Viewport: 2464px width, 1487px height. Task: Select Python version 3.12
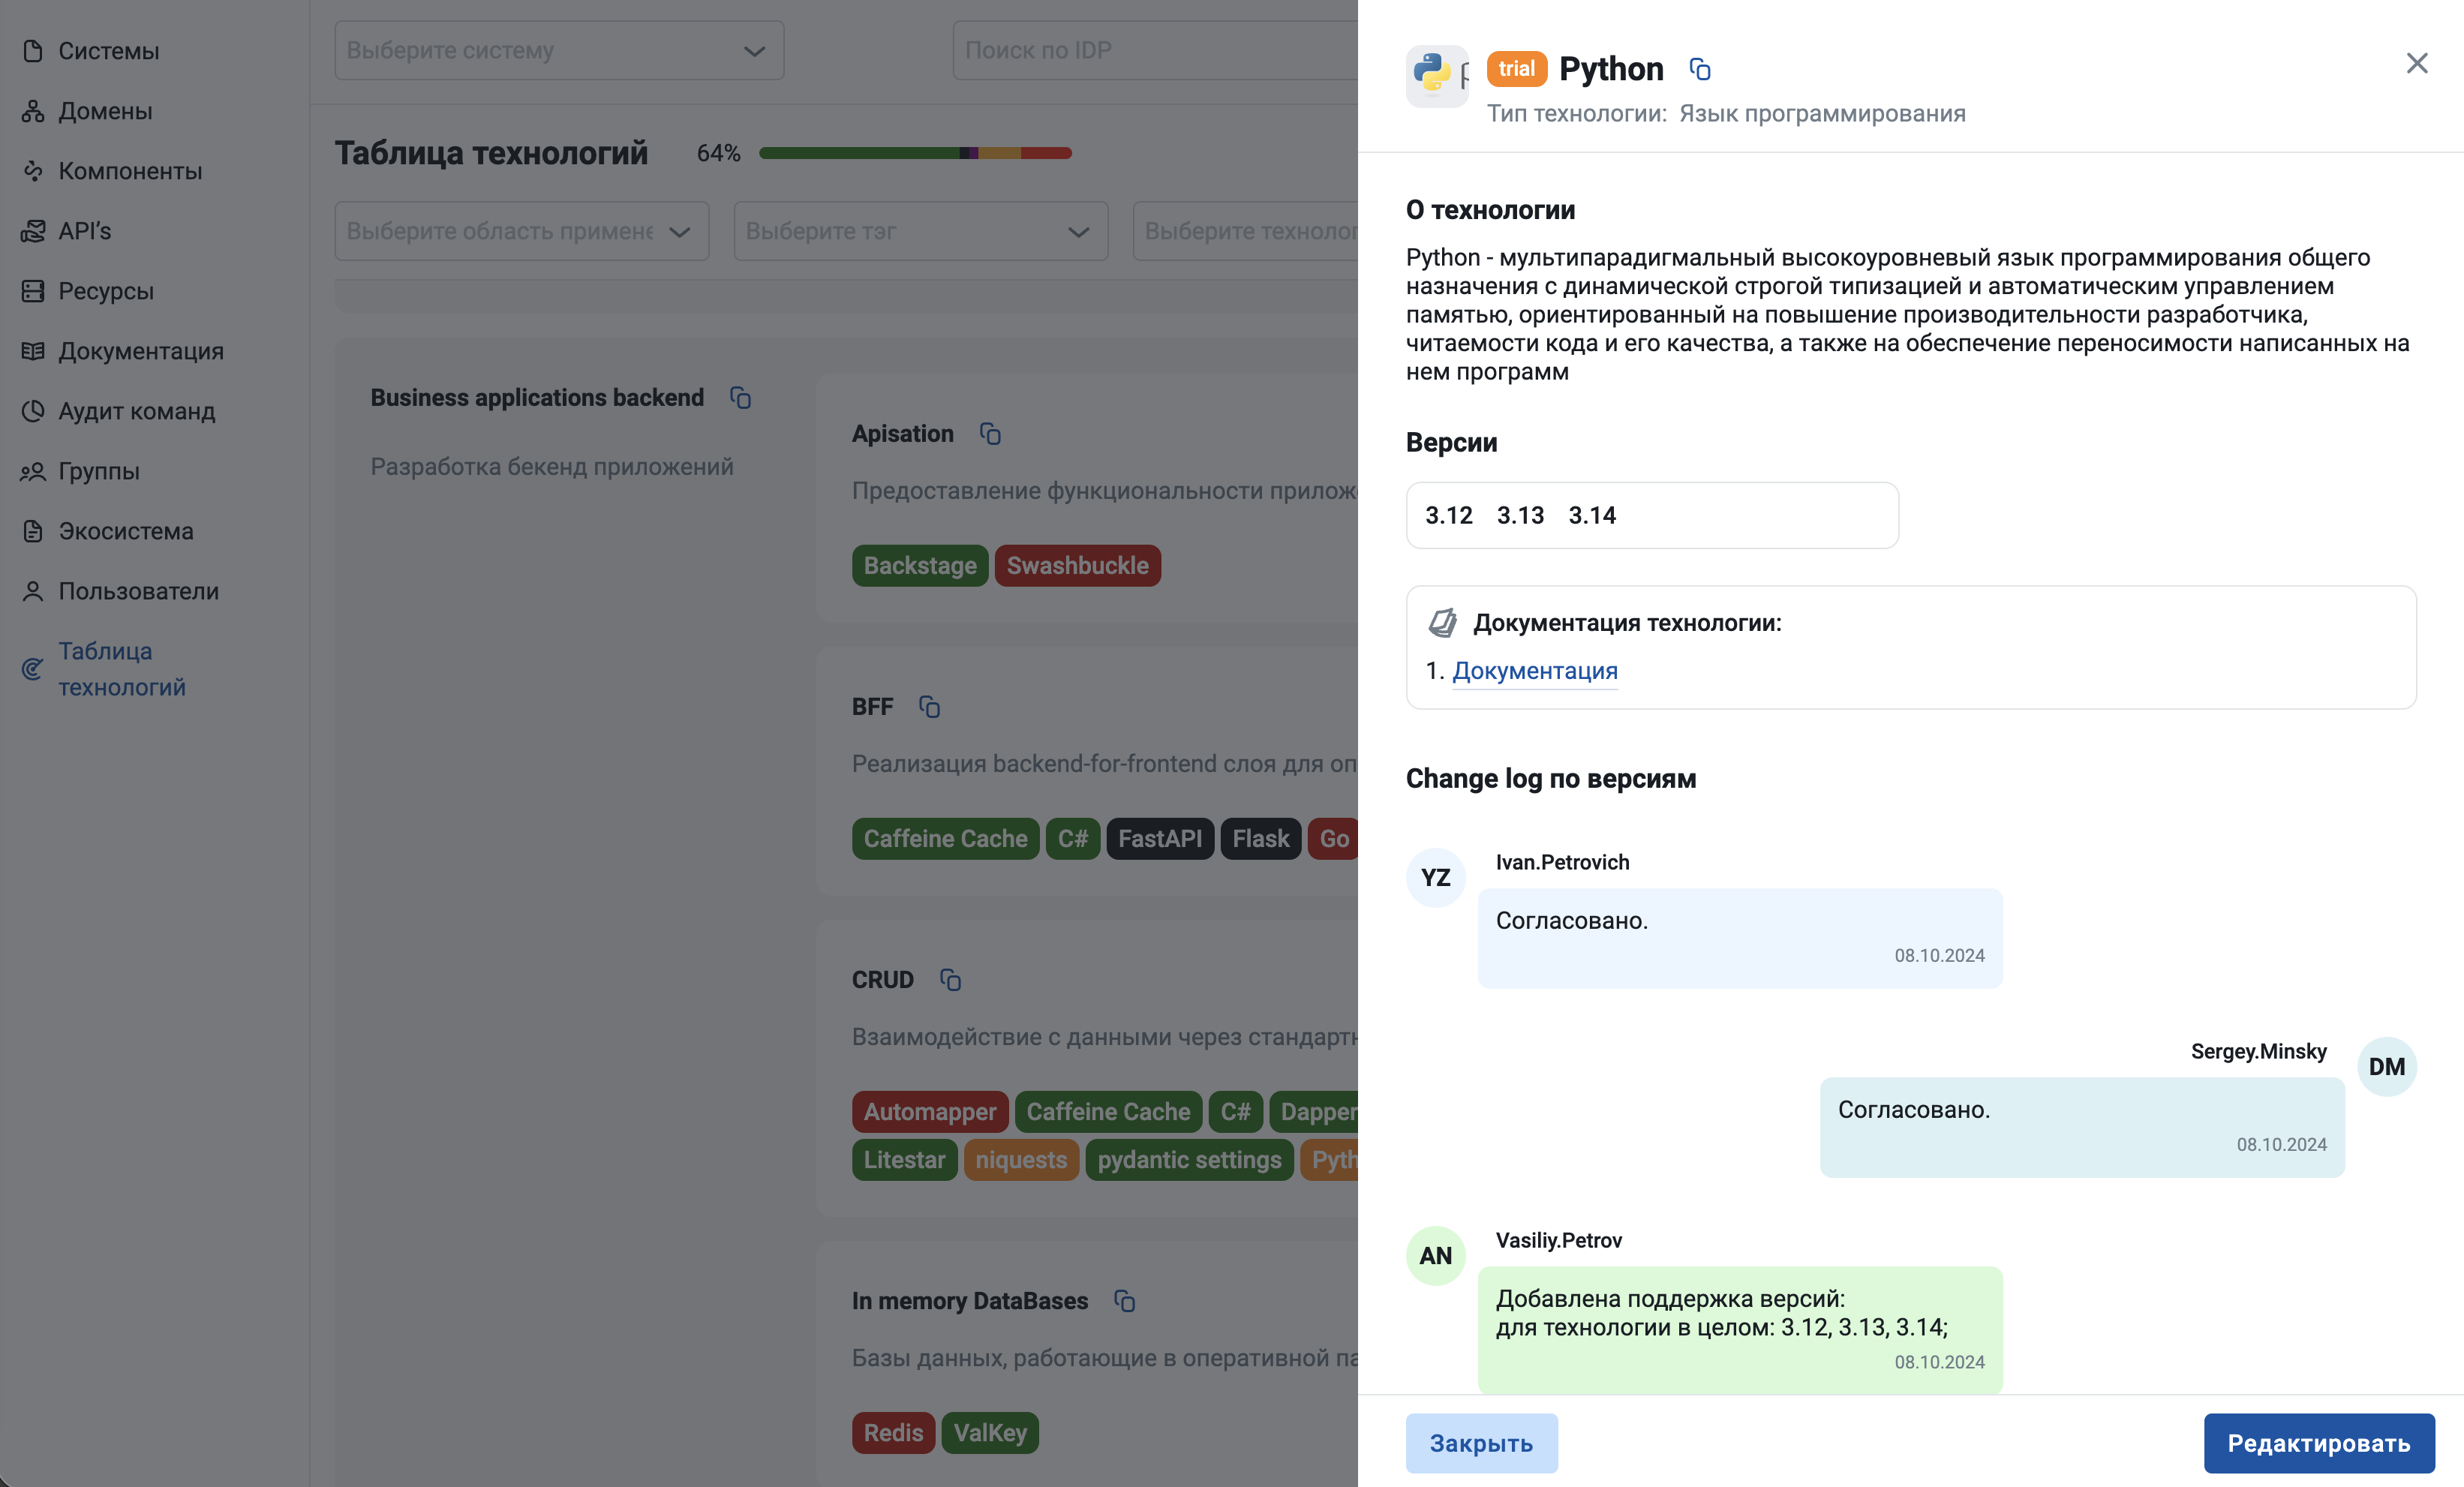(1449, 515)
